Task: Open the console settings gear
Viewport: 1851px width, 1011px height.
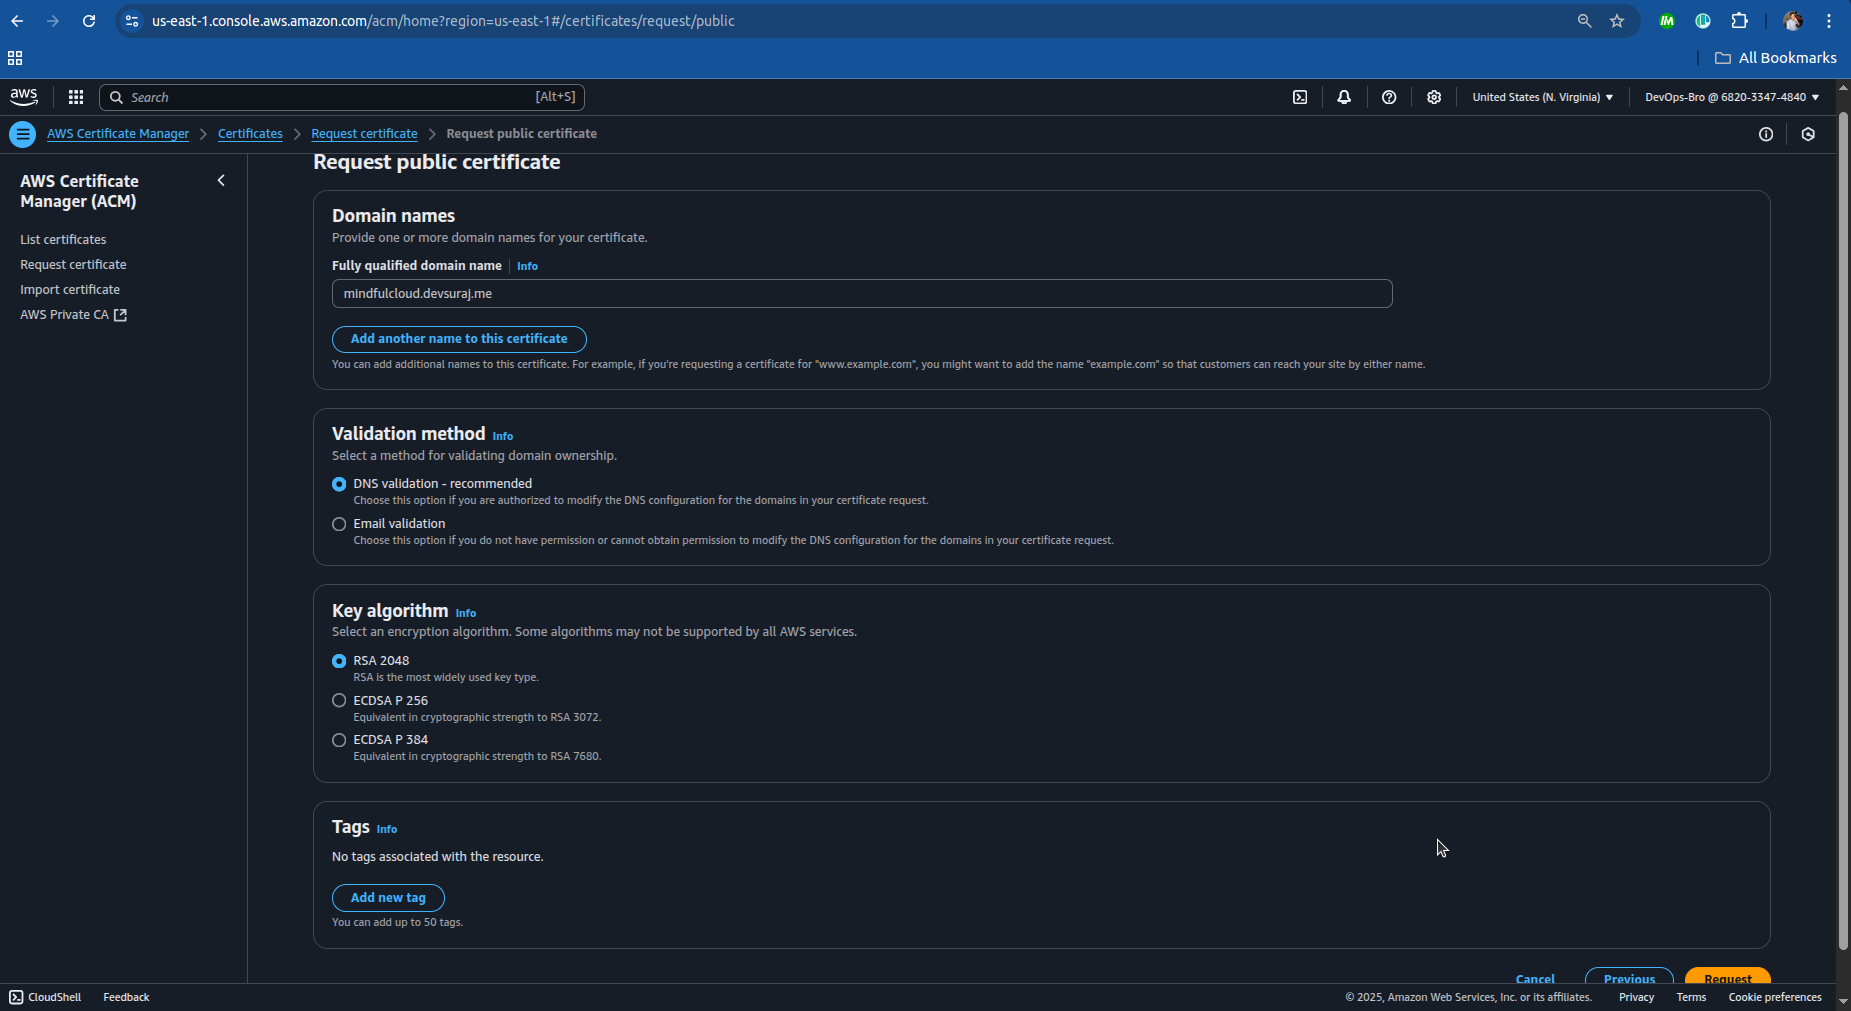Action: pos(1434,97)
